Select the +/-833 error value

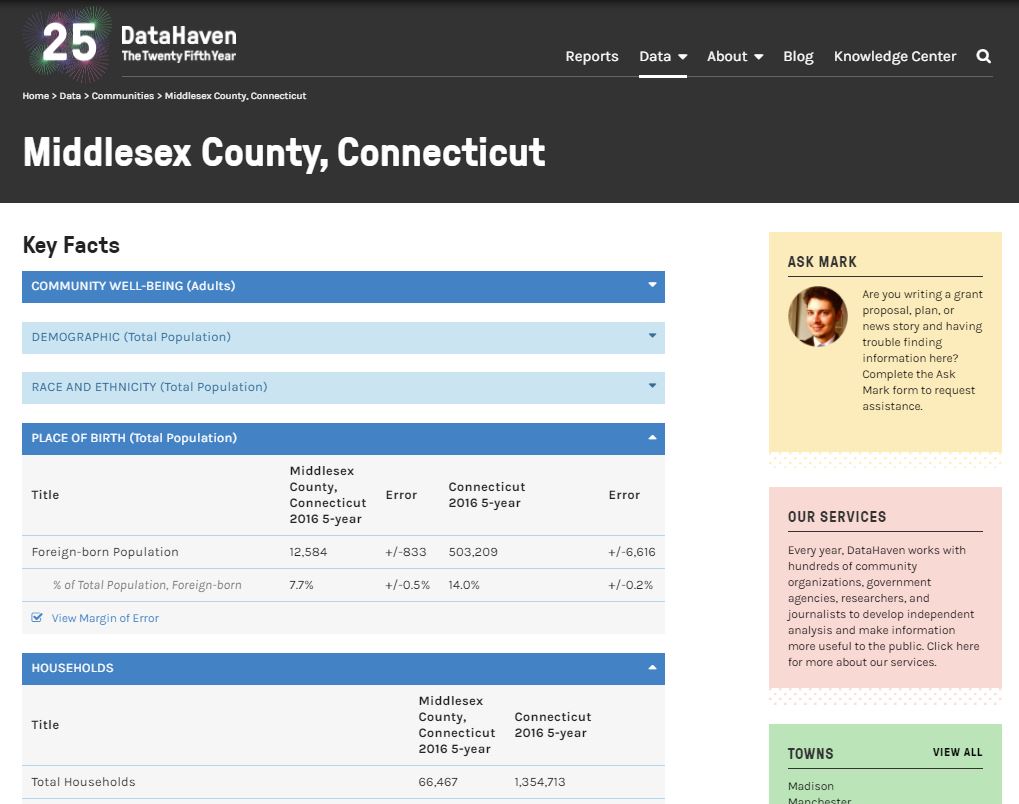pyautogui.click(x=406, y=552)
